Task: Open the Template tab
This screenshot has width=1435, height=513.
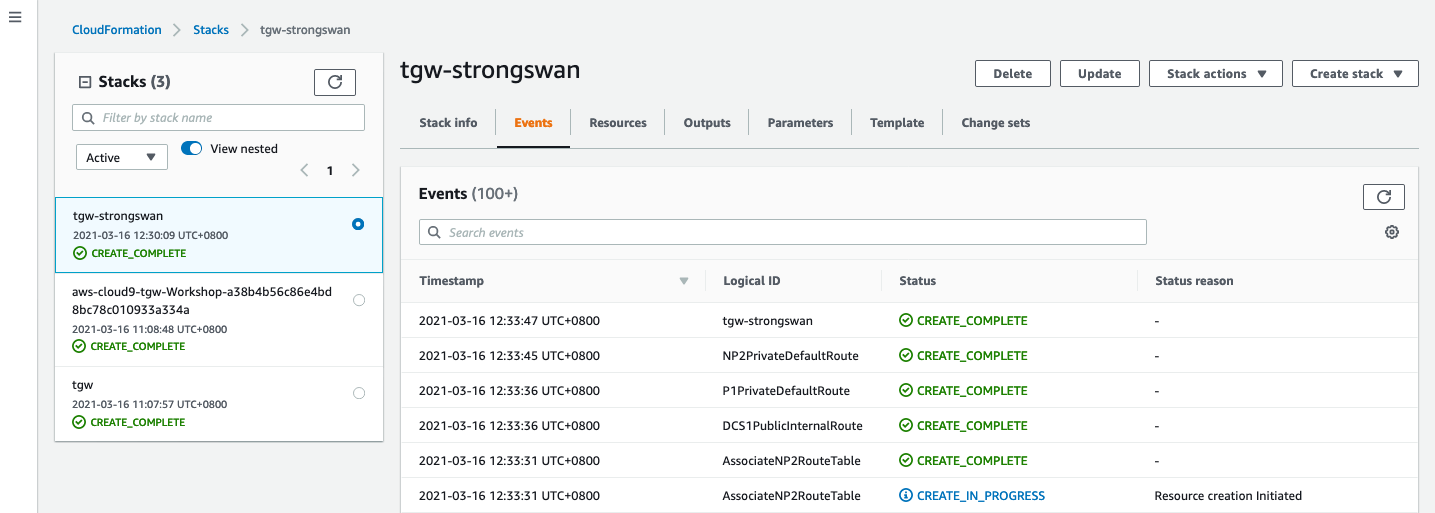Action: [896, 123]
